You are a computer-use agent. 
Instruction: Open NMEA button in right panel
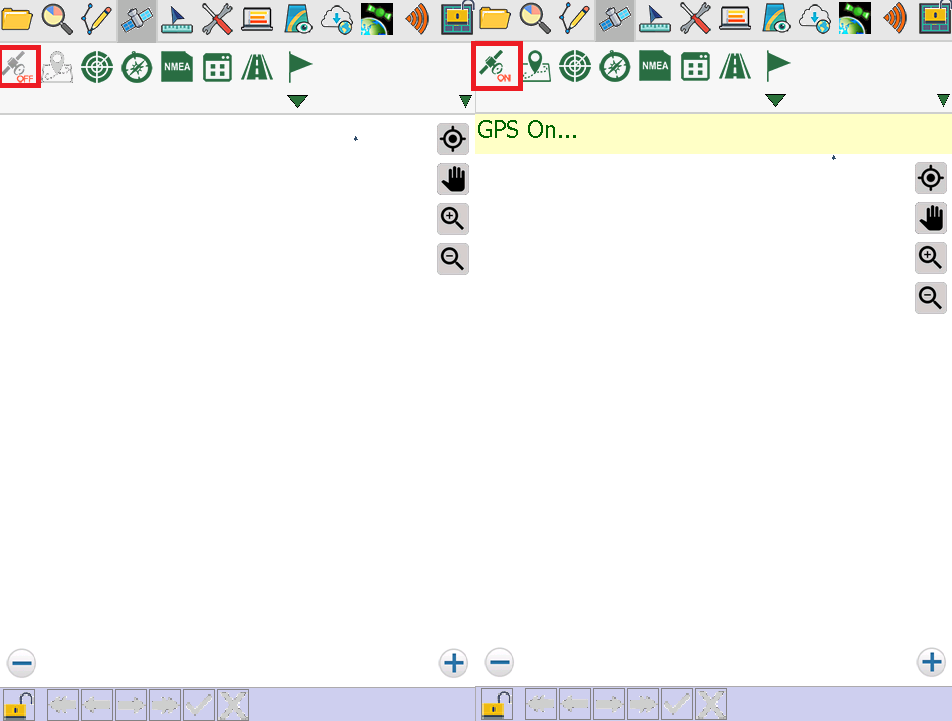point(655,66)
